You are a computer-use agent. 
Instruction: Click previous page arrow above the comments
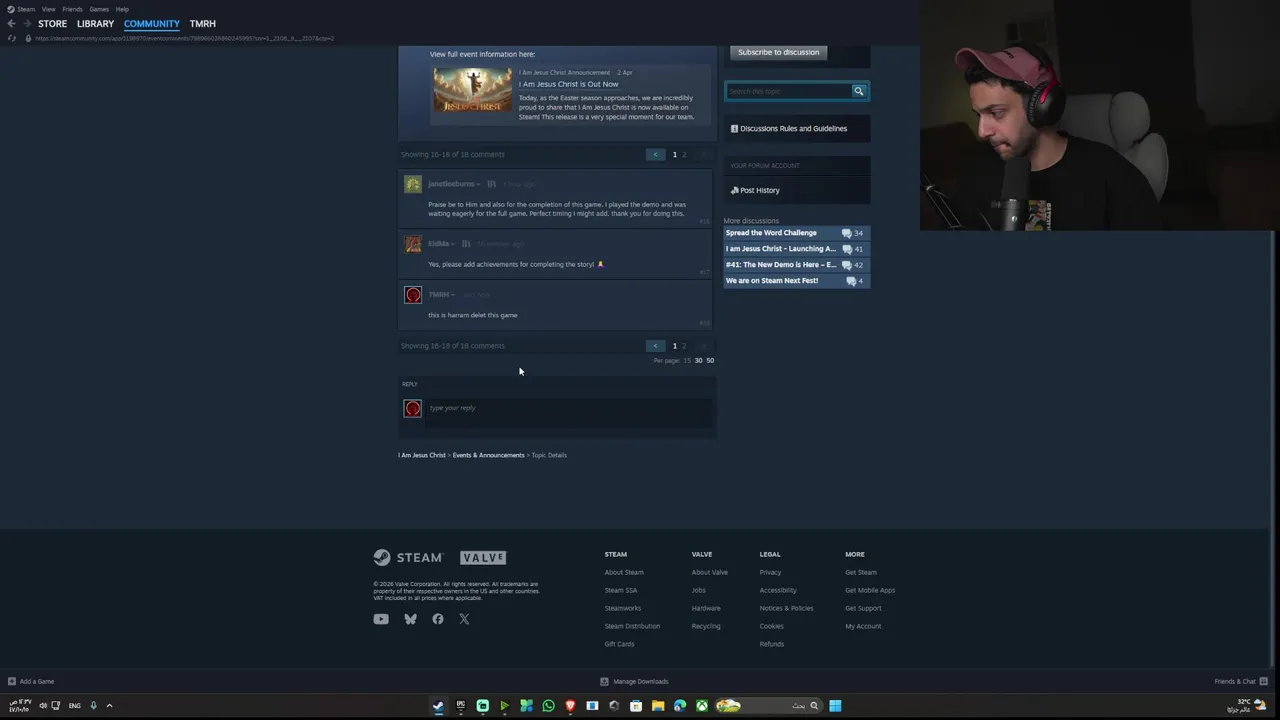click(x=656, y=155)
